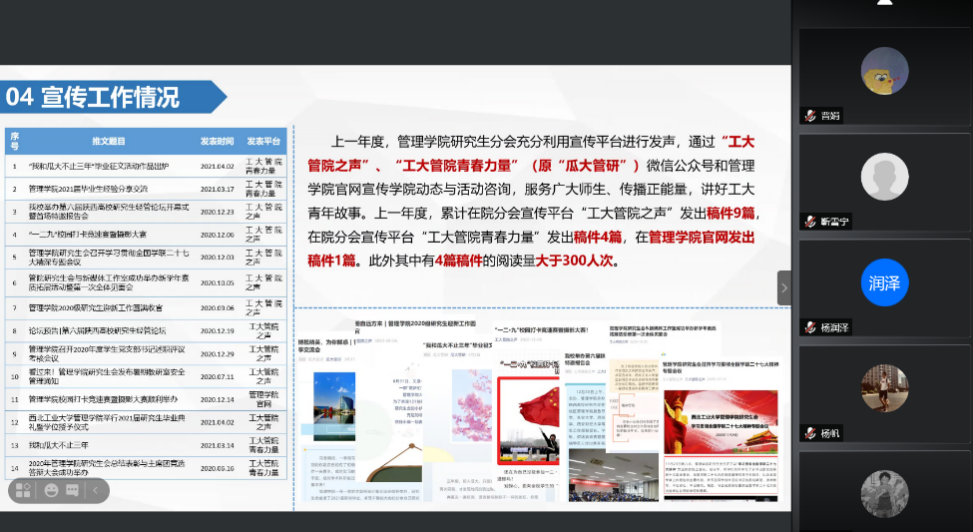Viewport: 973px width, 532px height.
Task: Open the chat message bubble icon
Action: pos(73,491)
